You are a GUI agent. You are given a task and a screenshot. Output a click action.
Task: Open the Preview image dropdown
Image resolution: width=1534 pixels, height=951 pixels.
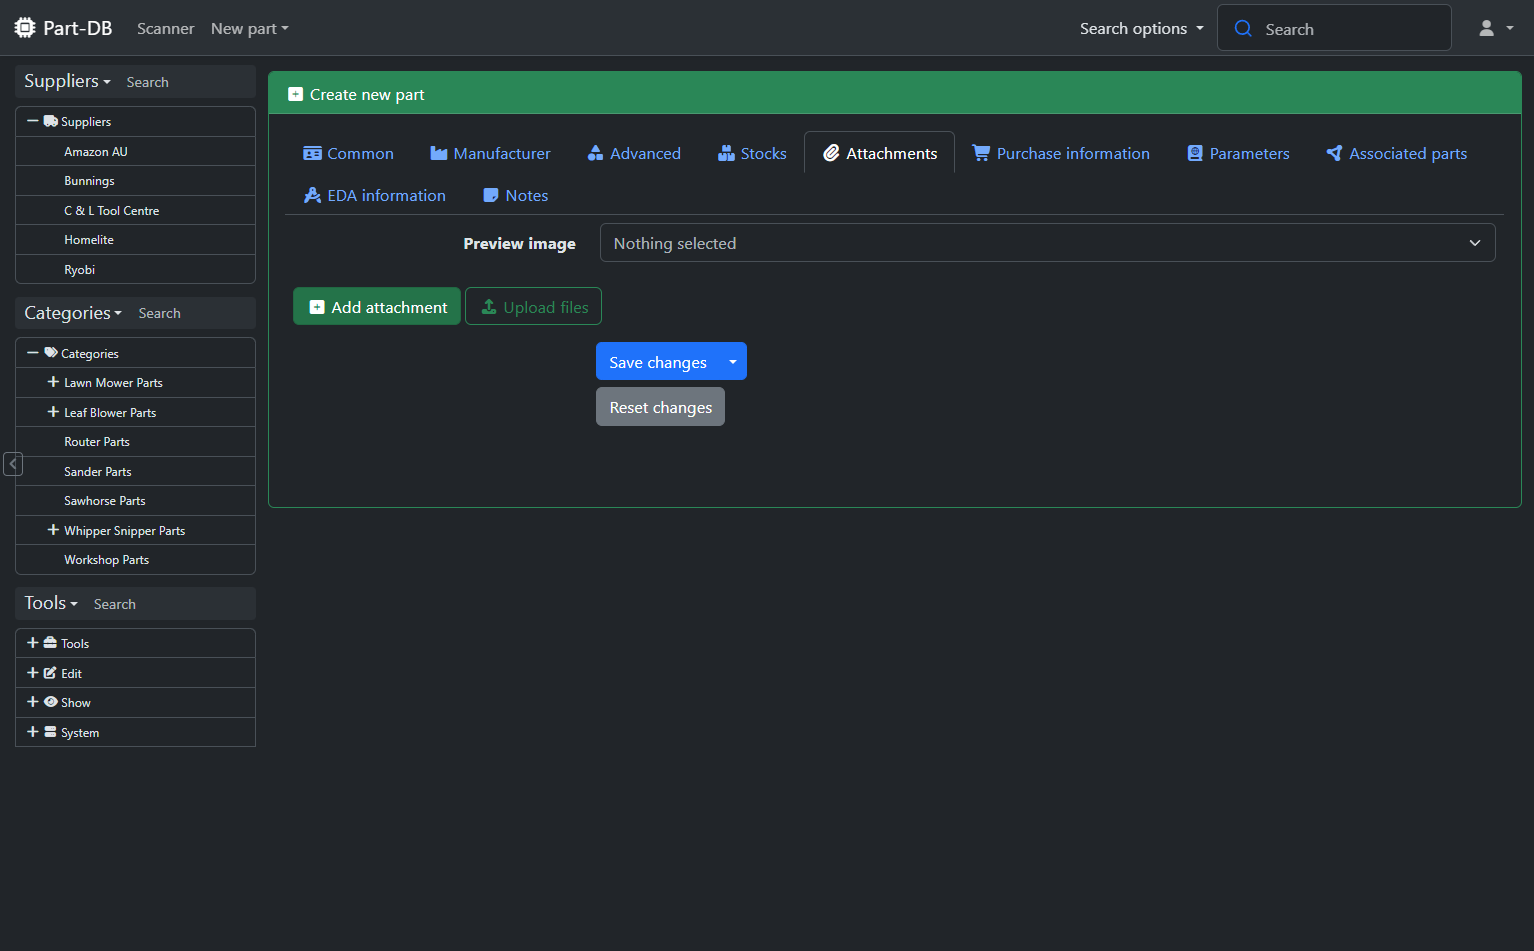1047,243
